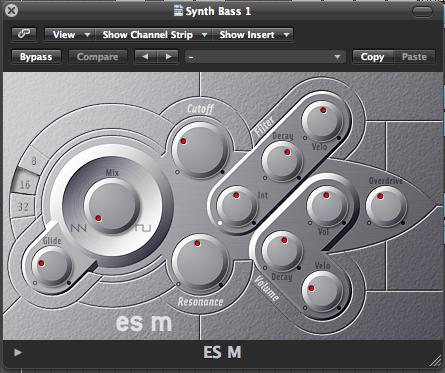
Task: Toggle the Bypass button
Action: pos(36,57)
